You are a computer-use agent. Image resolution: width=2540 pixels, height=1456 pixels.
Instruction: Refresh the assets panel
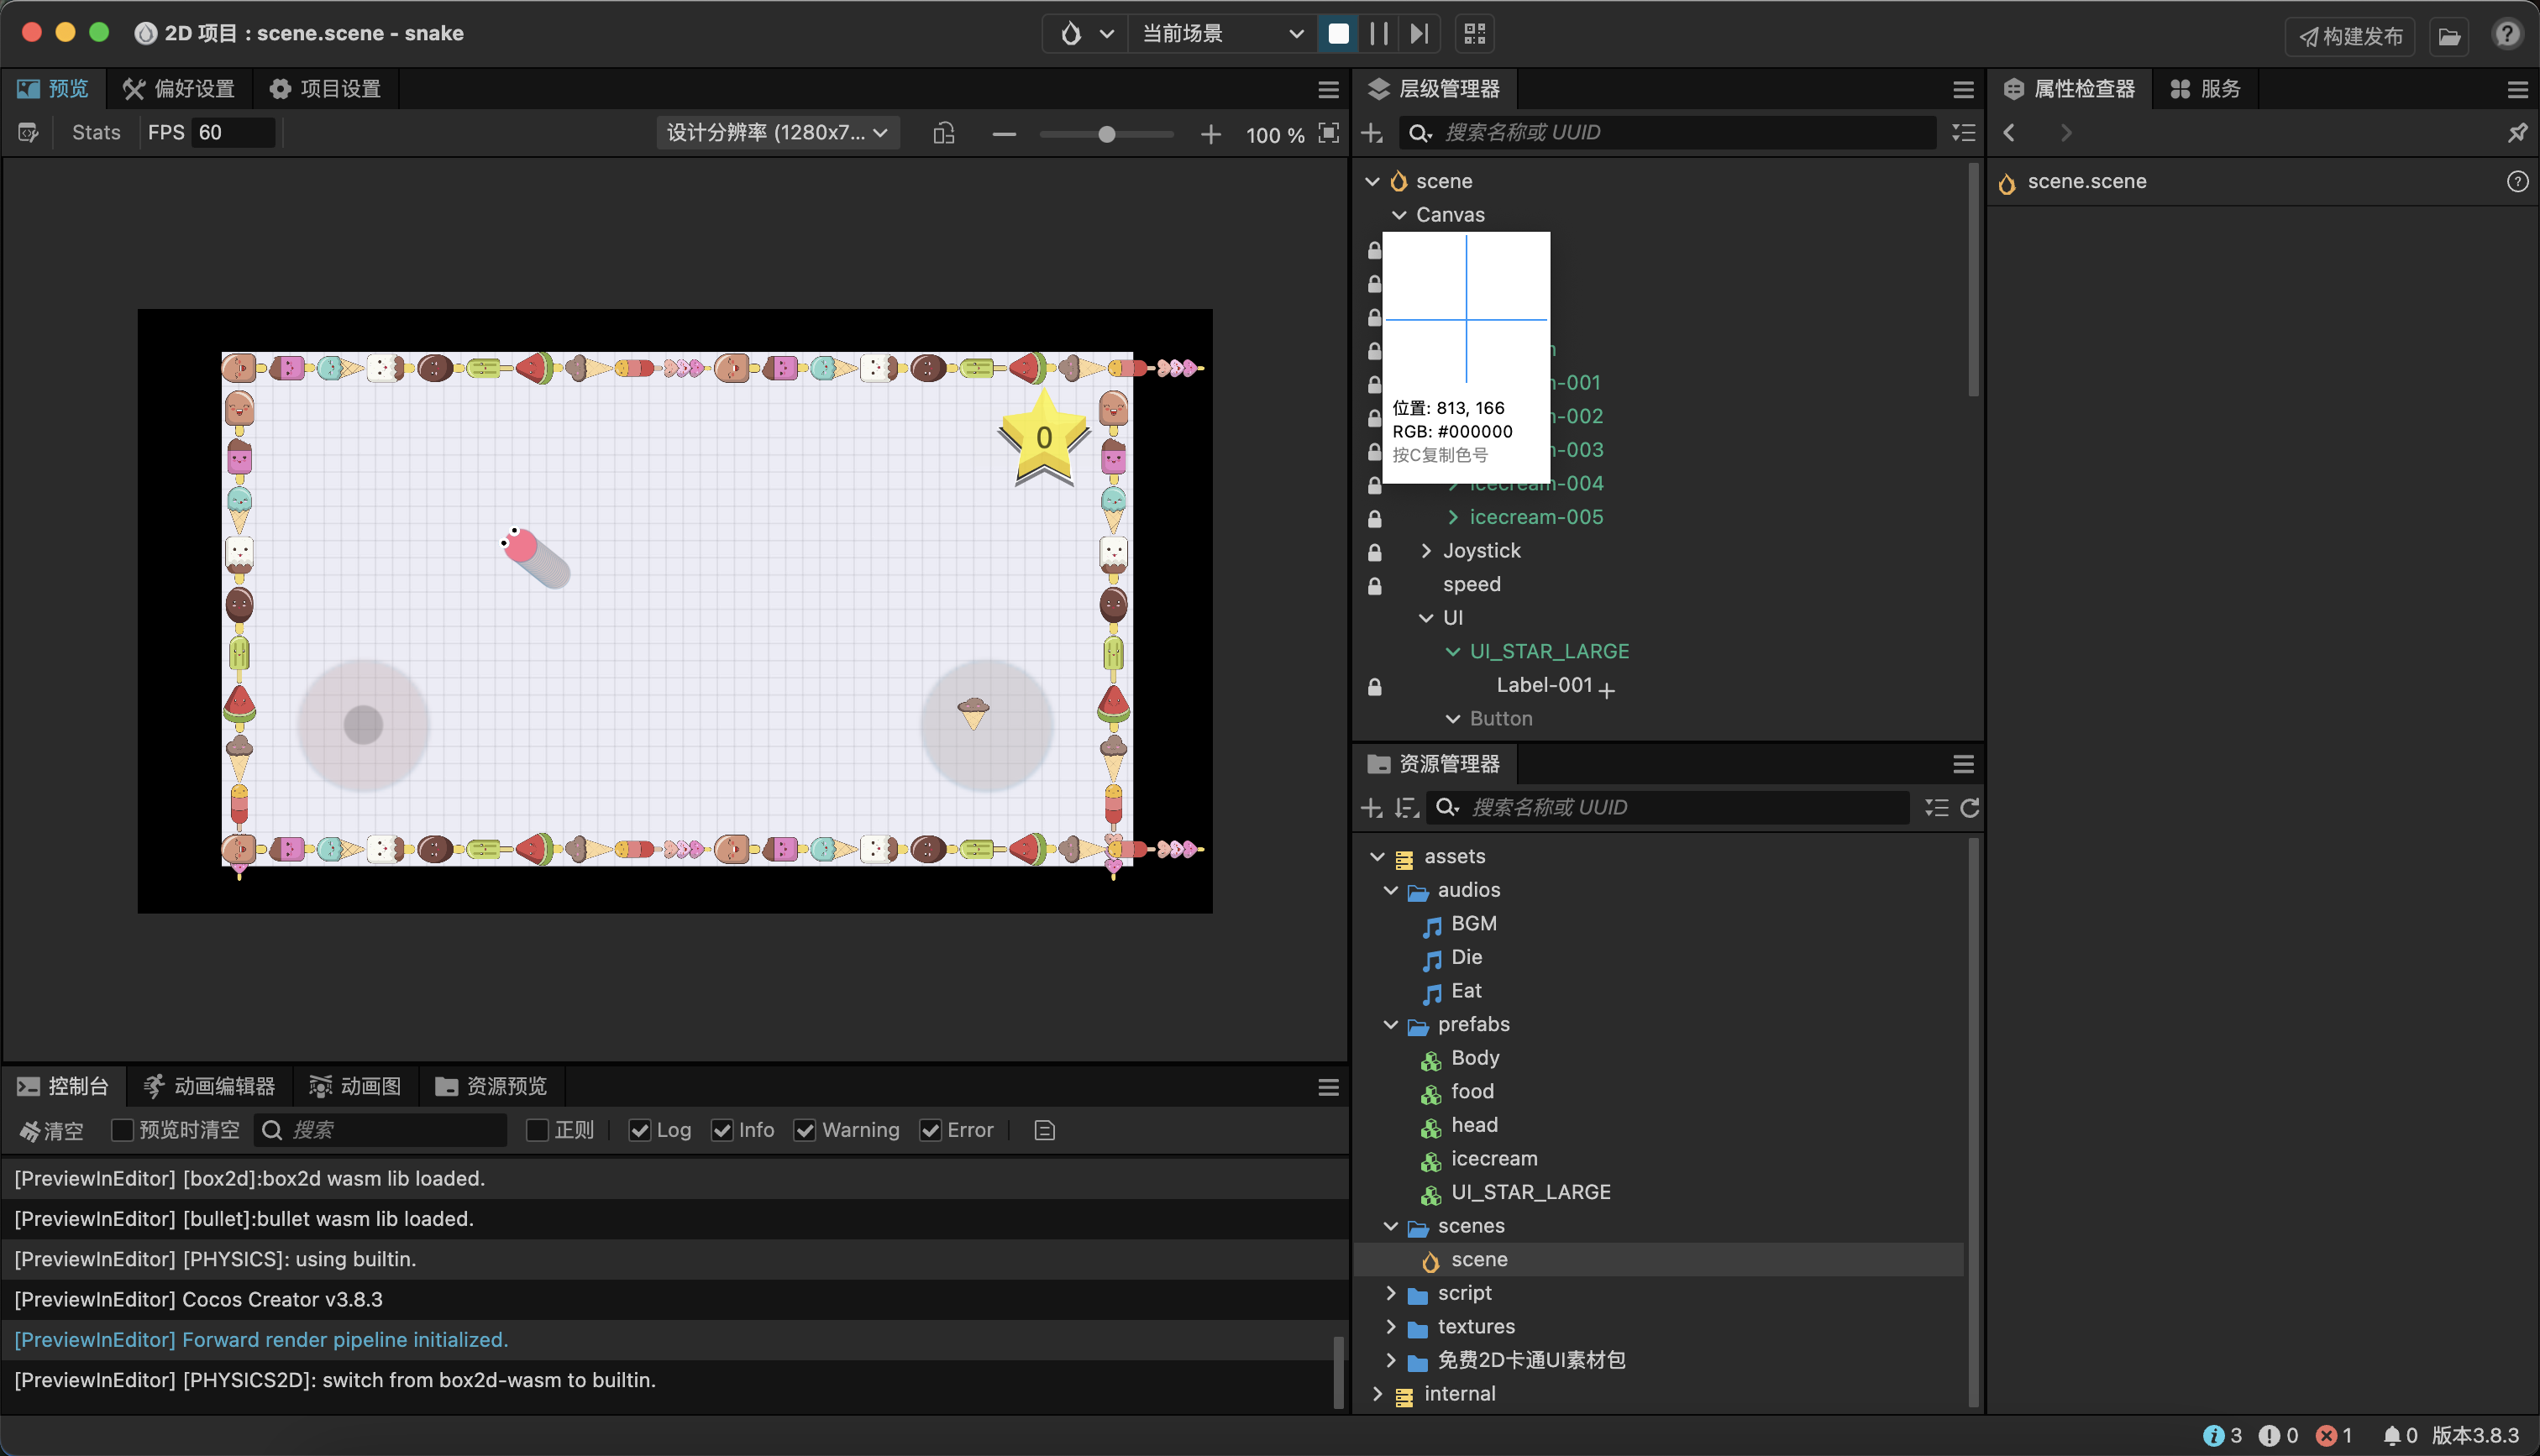click(x=1969, y=808)
